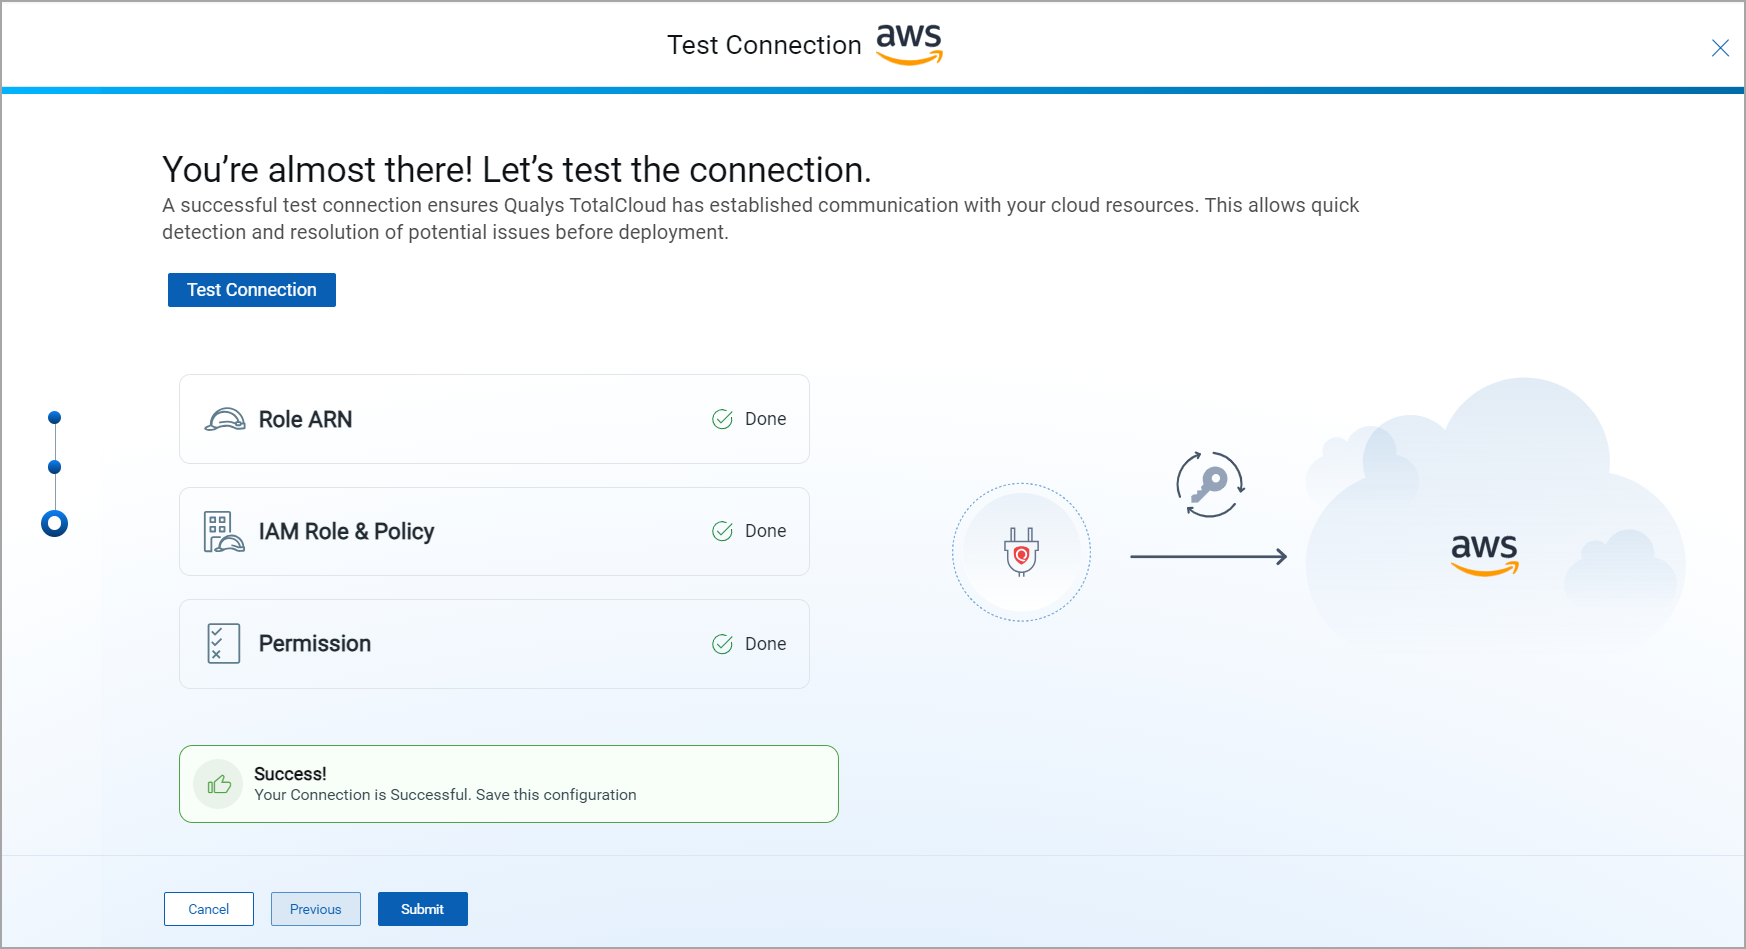Click 'Your Connection is Successful' message text
Image resolution: width=1746 pixels, height=949 pixels.
coord(445,795)
